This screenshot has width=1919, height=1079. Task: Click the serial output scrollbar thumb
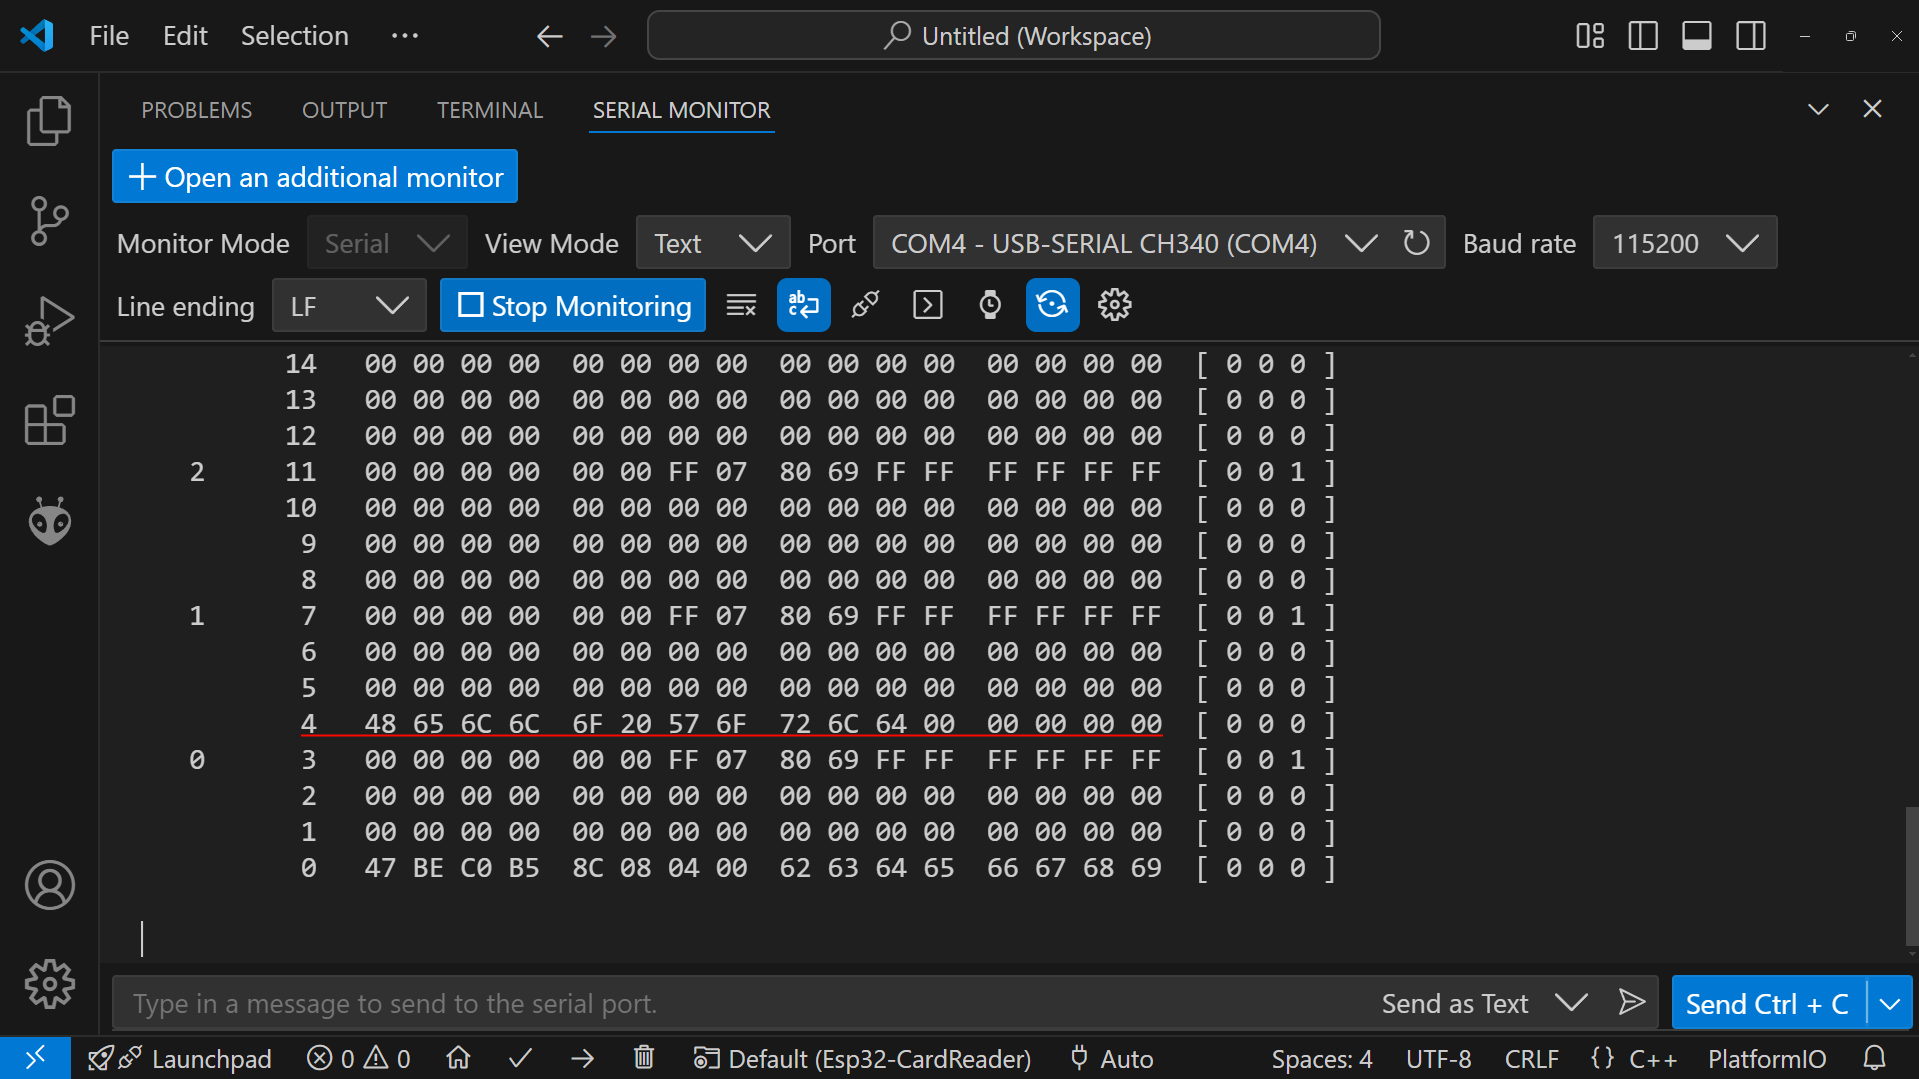[1912, 876]
